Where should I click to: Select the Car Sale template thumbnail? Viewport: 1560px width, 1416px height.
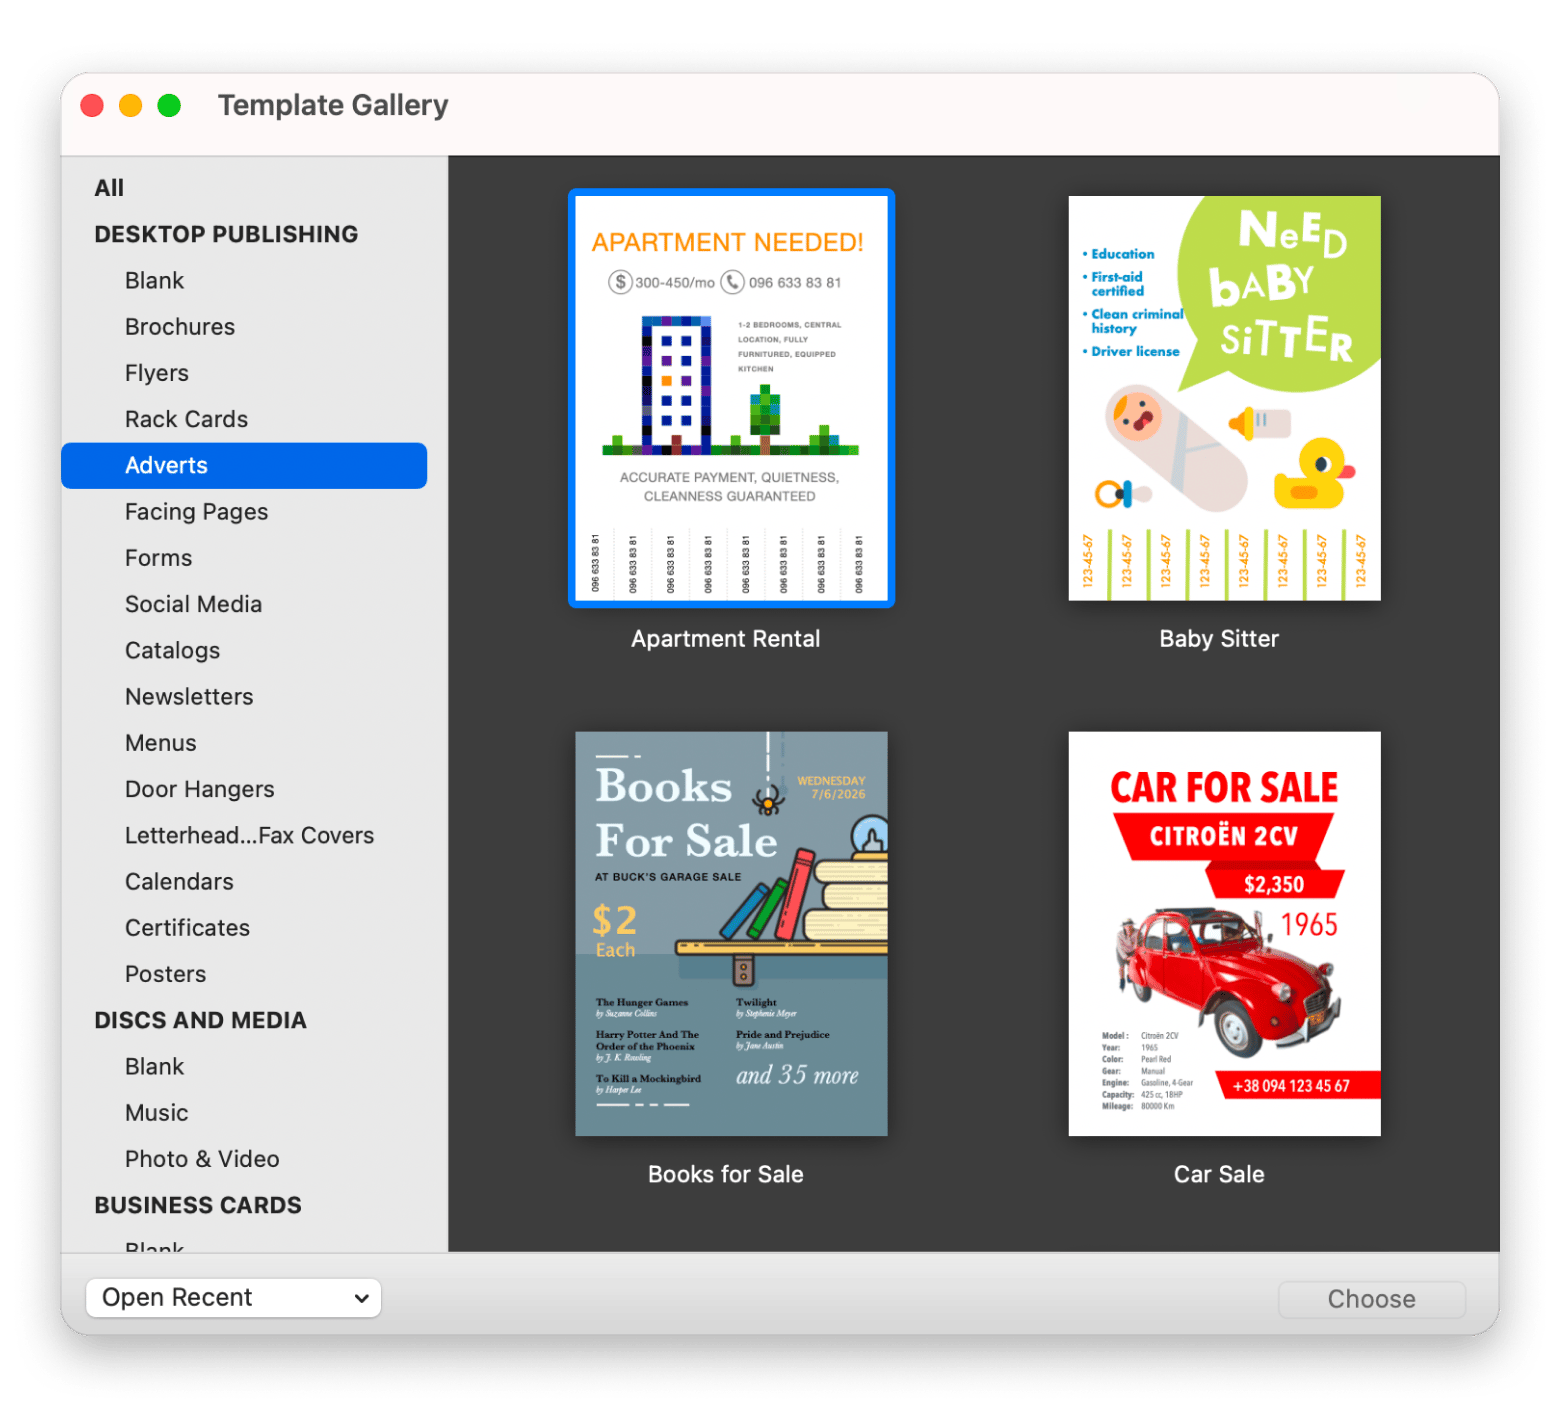coord(1224,934)
